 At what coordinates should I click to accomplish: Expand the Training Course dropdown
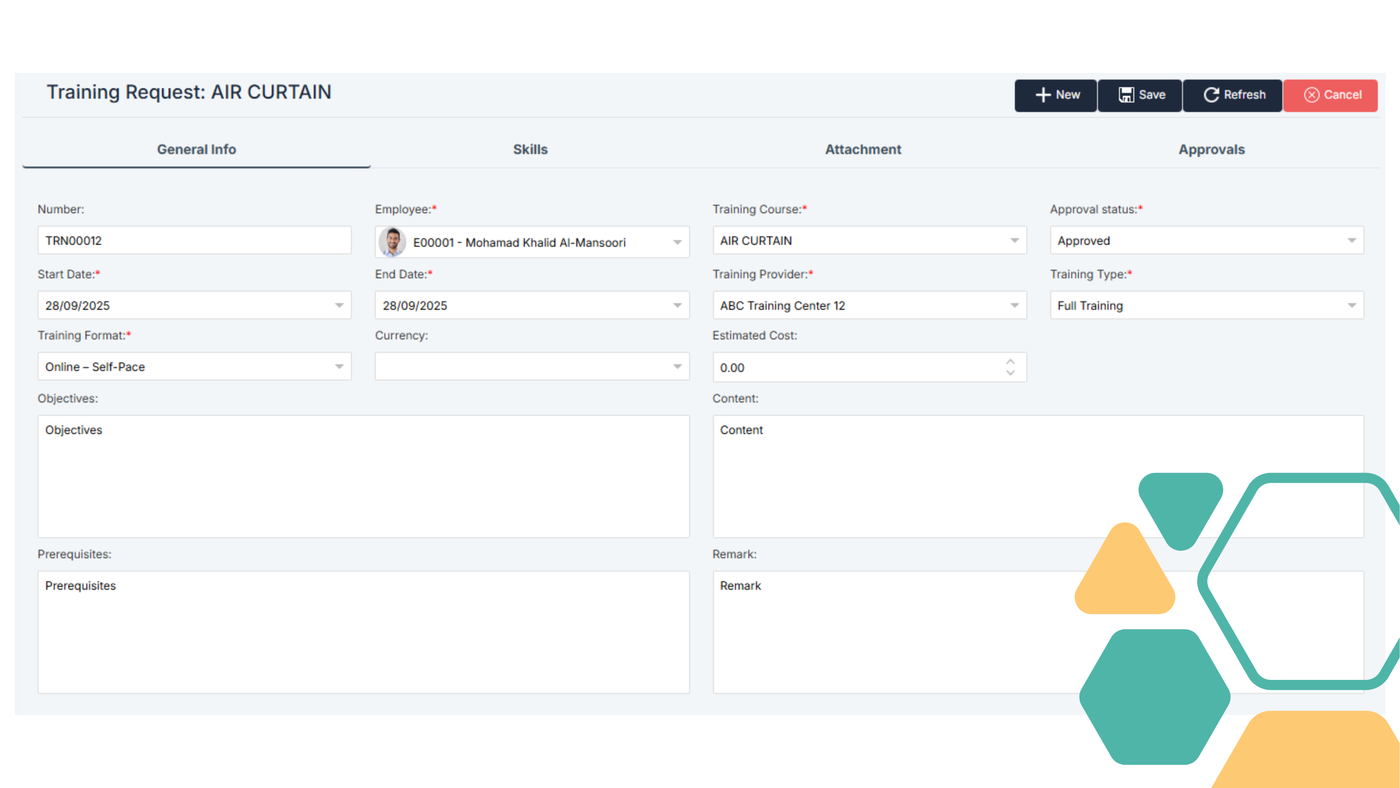tap(1014, 241)
